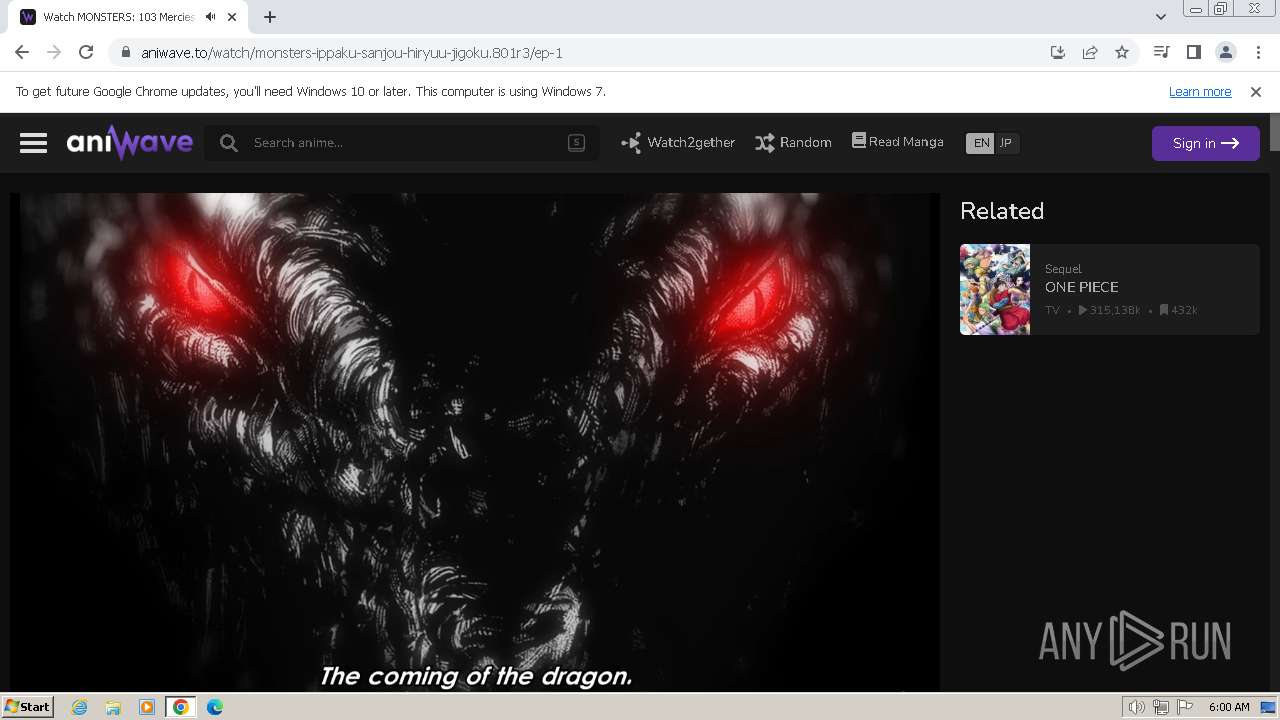Viewport: 1280px width, 720px height.
Task: Open Action Center flag icon
Action: coord(1185,707)
